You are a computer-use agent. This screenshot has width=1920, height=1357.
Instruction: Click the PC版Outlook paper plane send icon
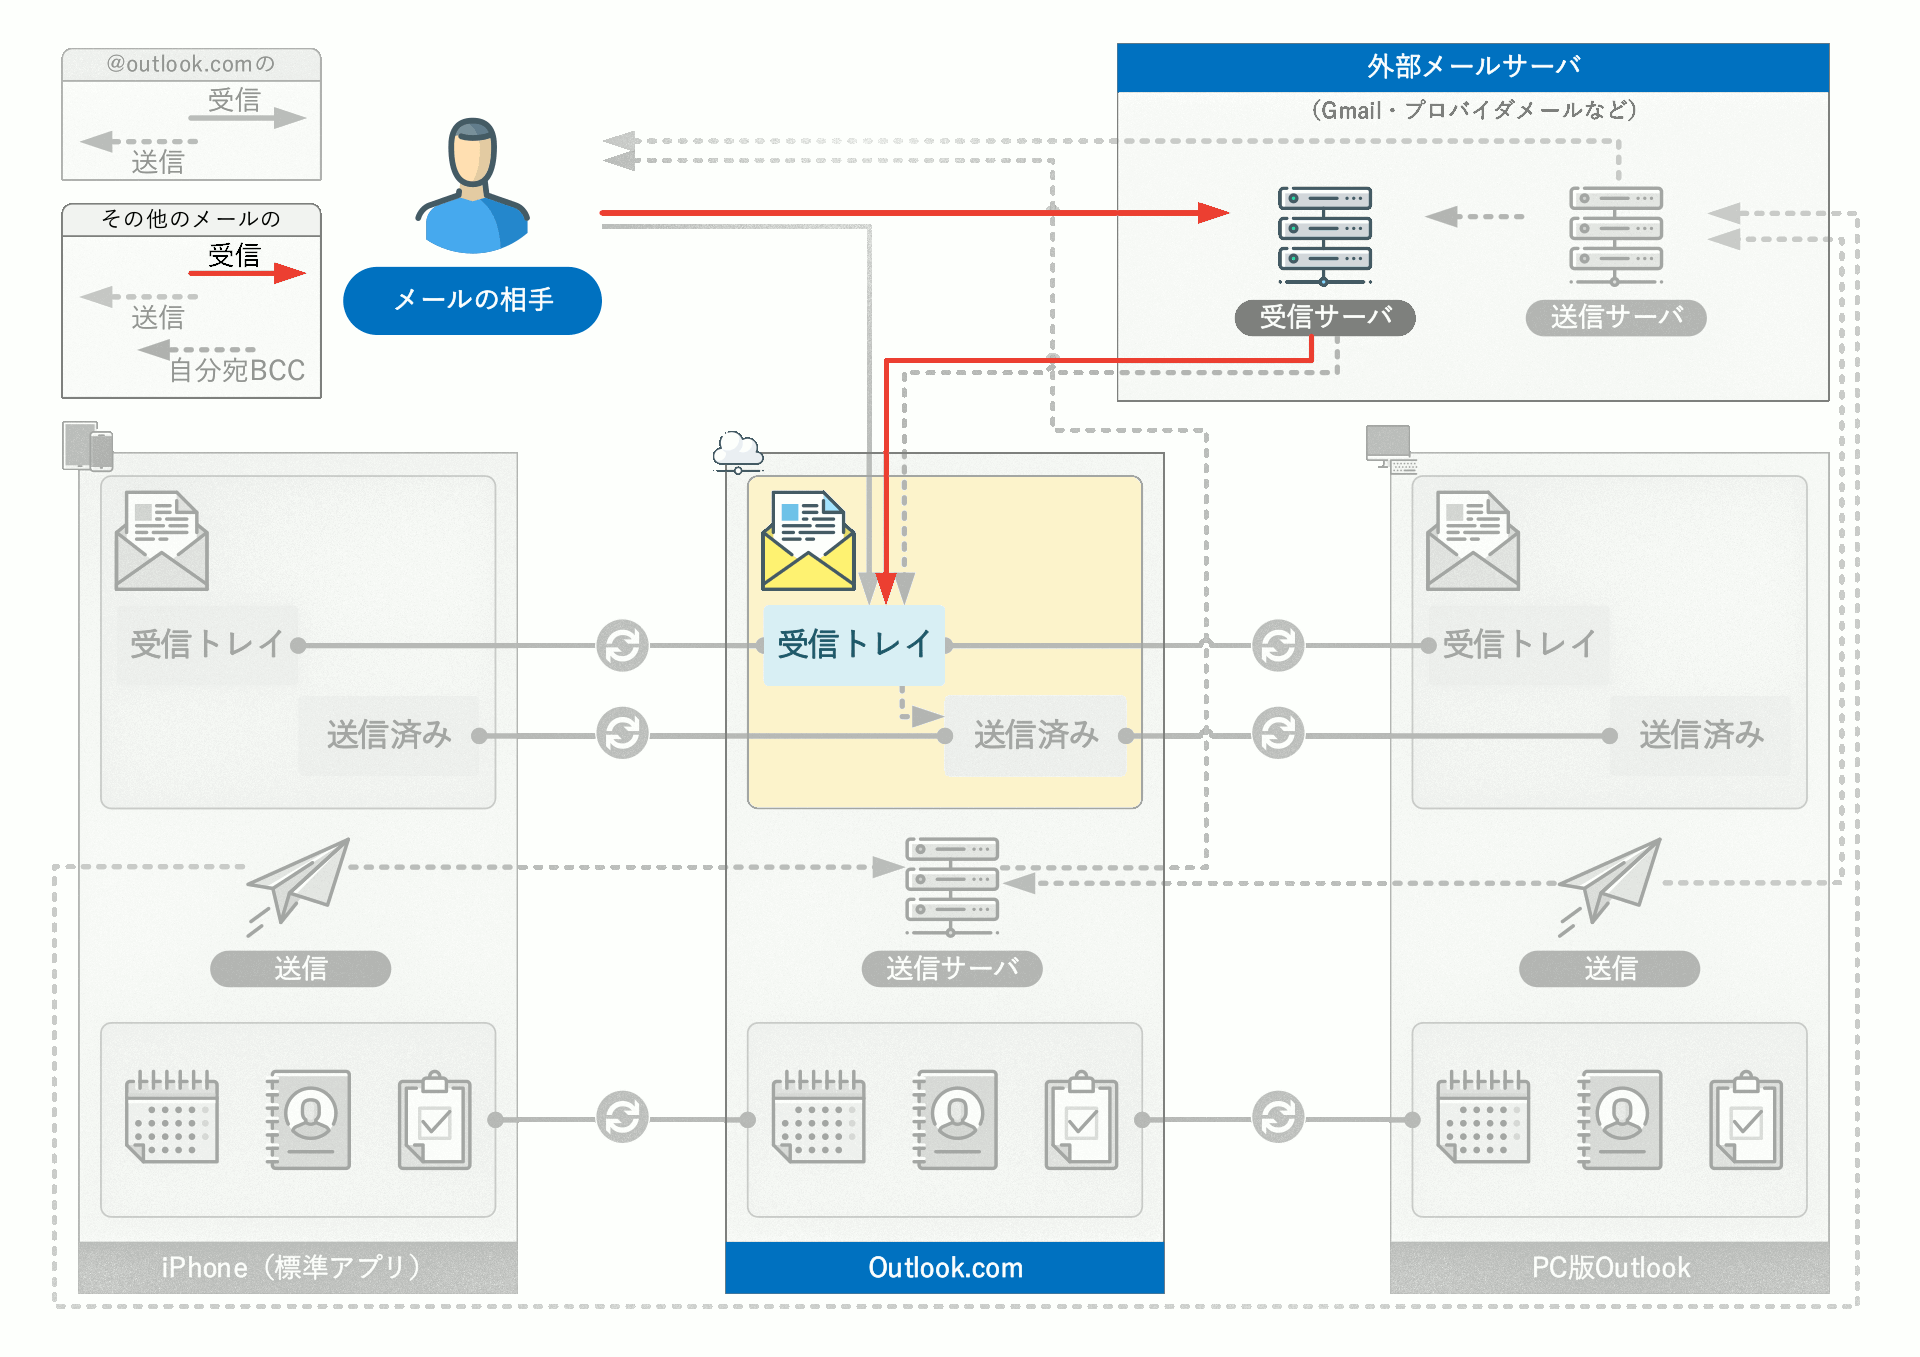pyautogui.click(x=1609, y=886)
